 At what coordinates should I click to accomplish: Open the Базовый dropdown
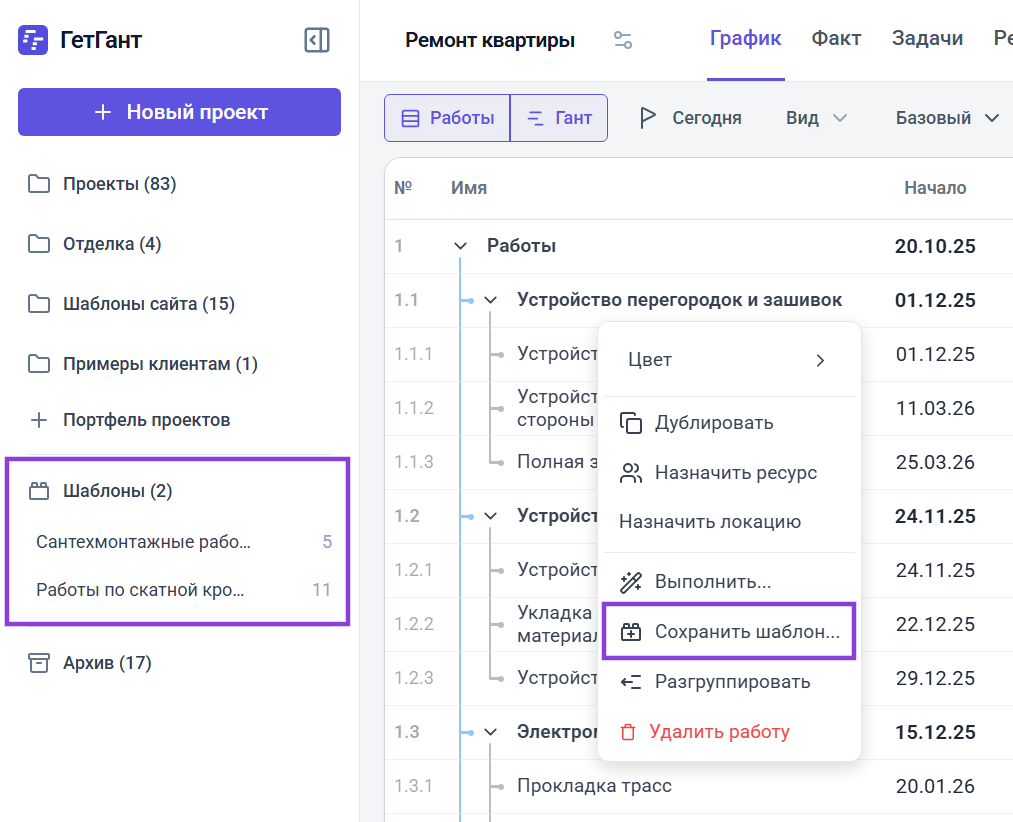click(947, 118)
